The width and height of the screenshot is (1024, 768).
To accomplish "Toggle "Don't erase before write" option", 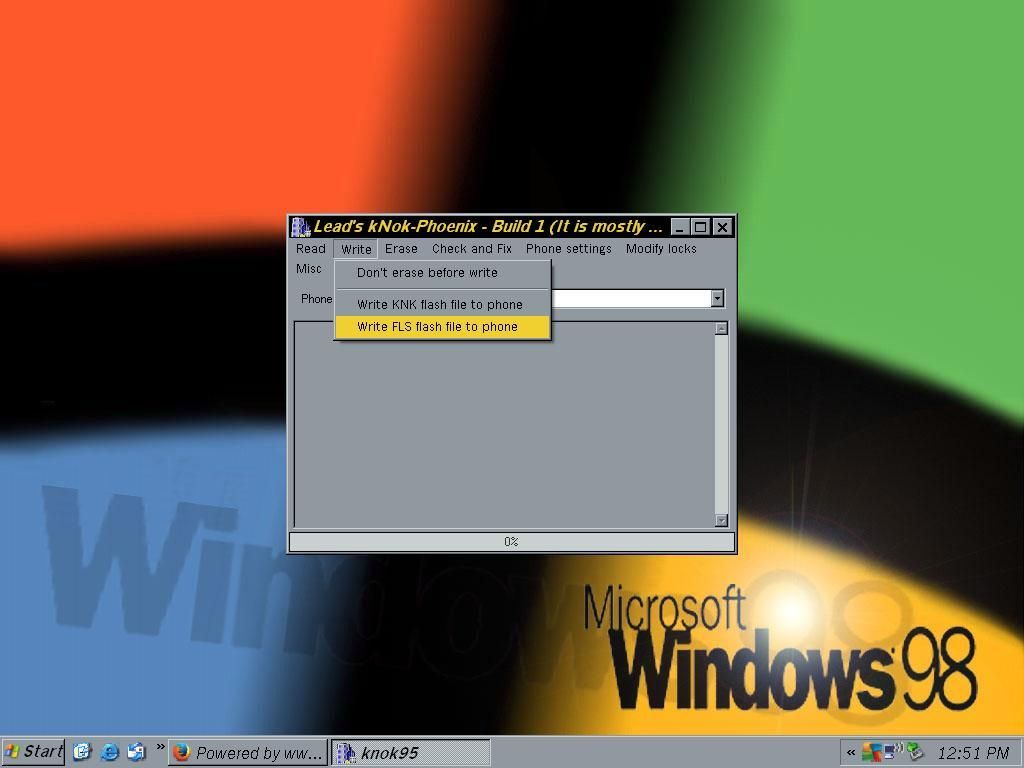I will click(427, 272).
